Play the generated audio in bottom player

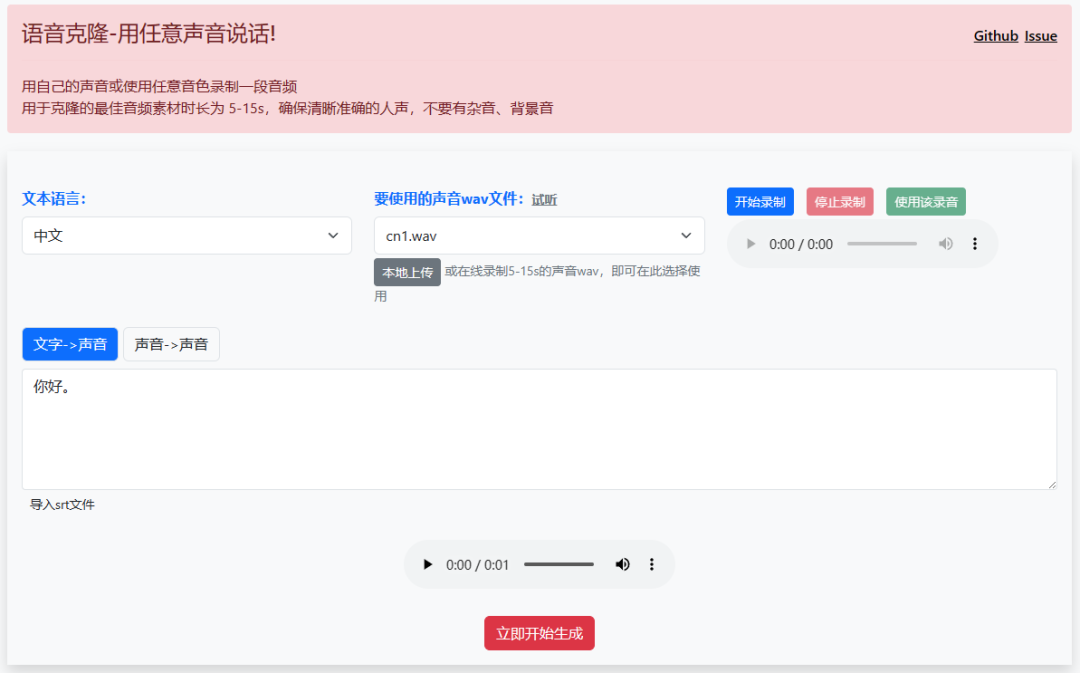click(428, 564)
